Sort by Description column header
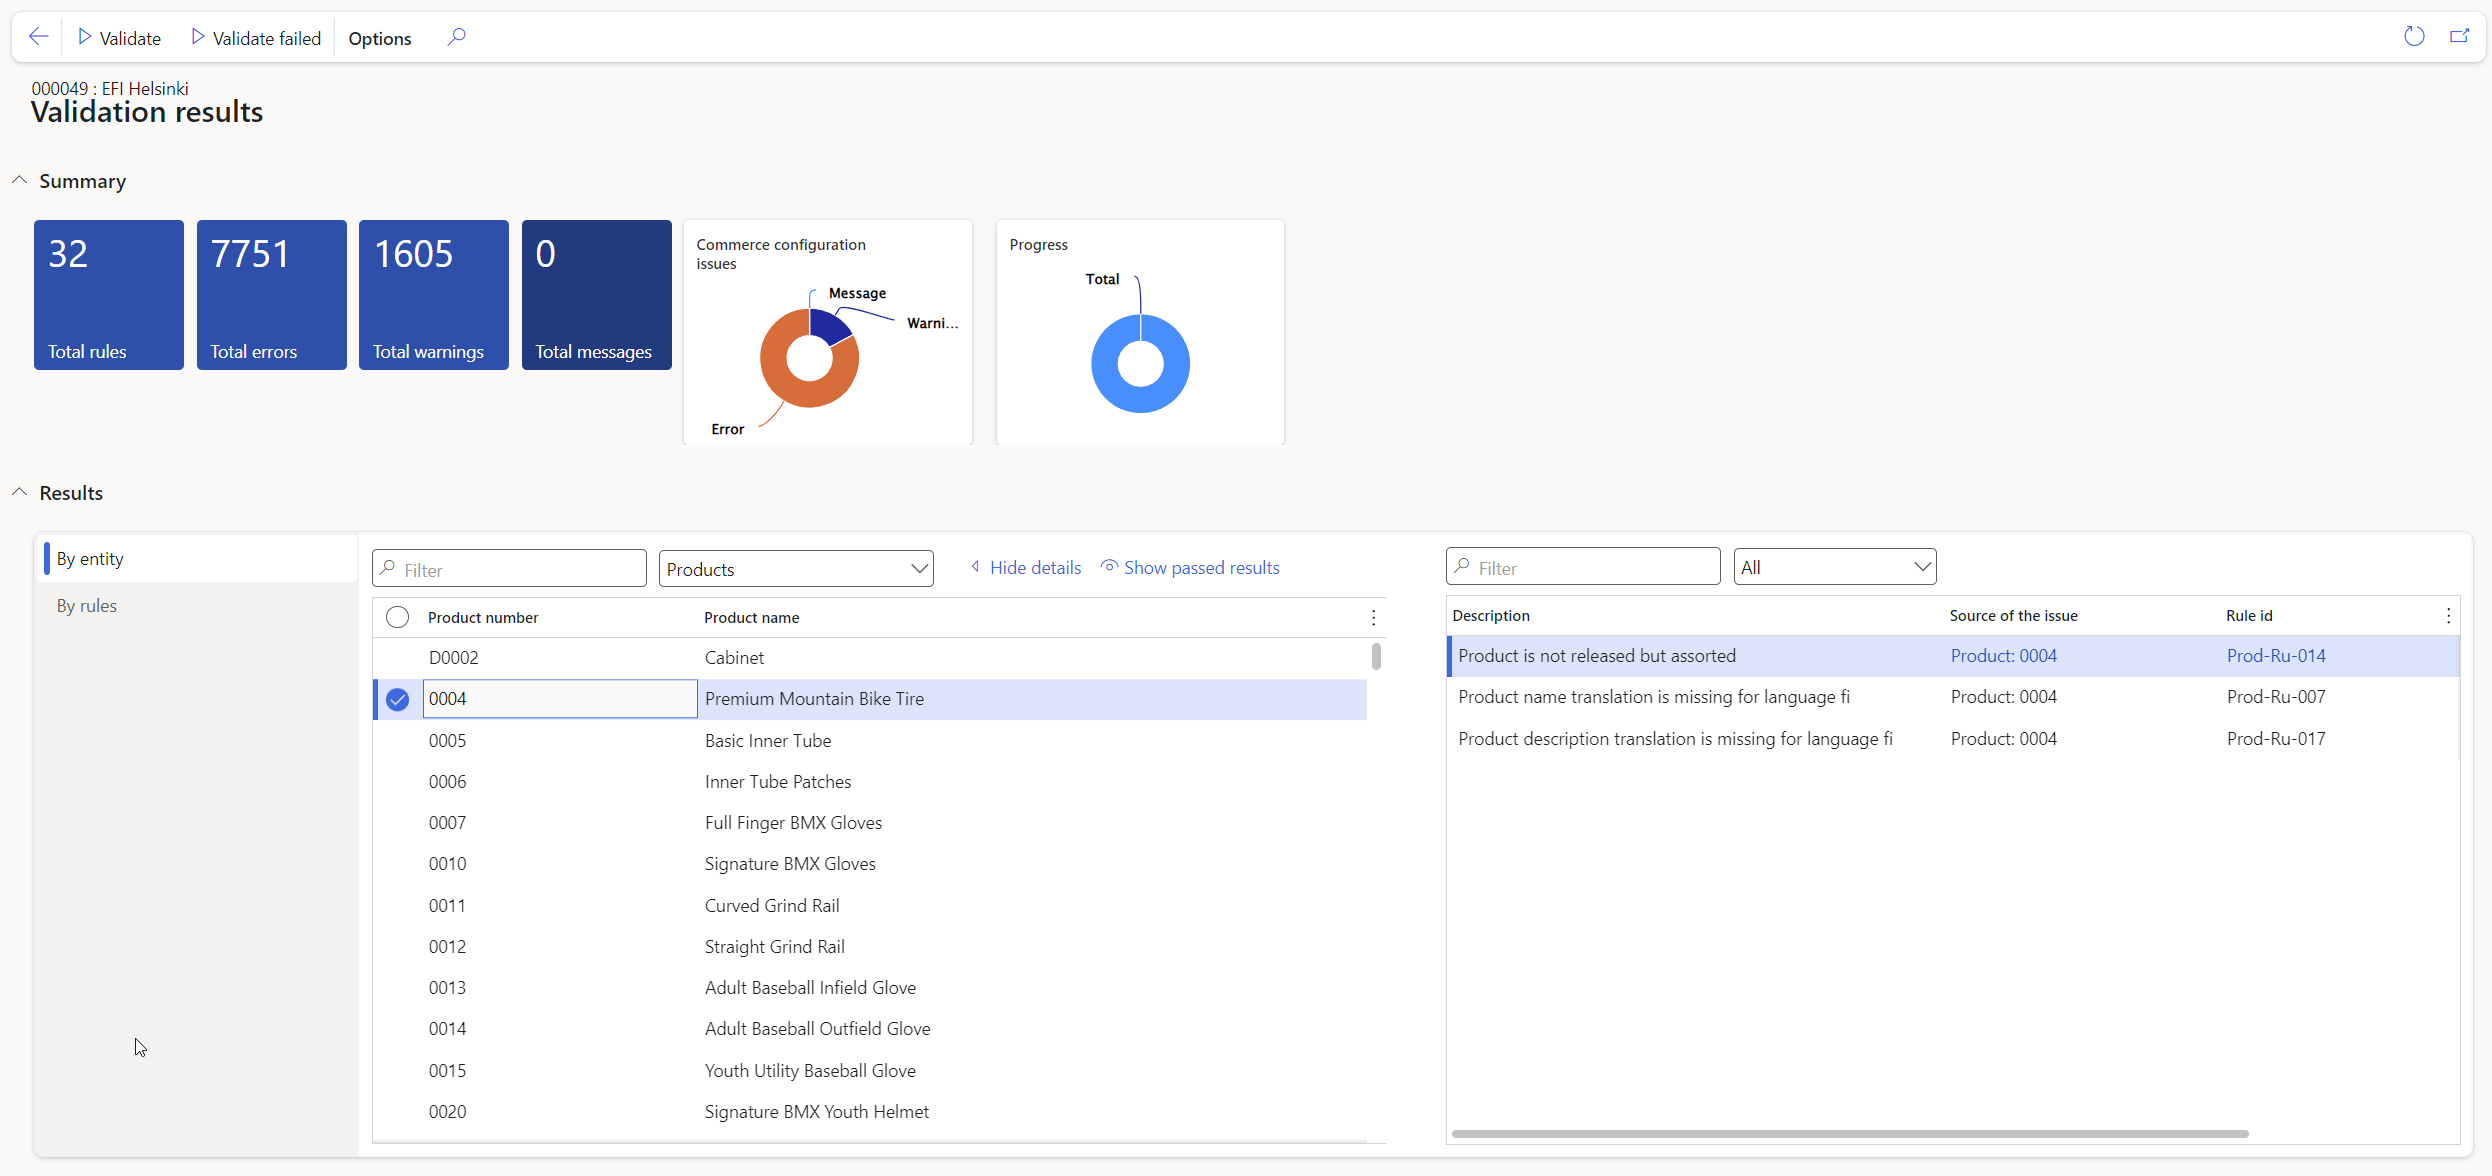2492x1176 pixels. [x=1490, y=615]
